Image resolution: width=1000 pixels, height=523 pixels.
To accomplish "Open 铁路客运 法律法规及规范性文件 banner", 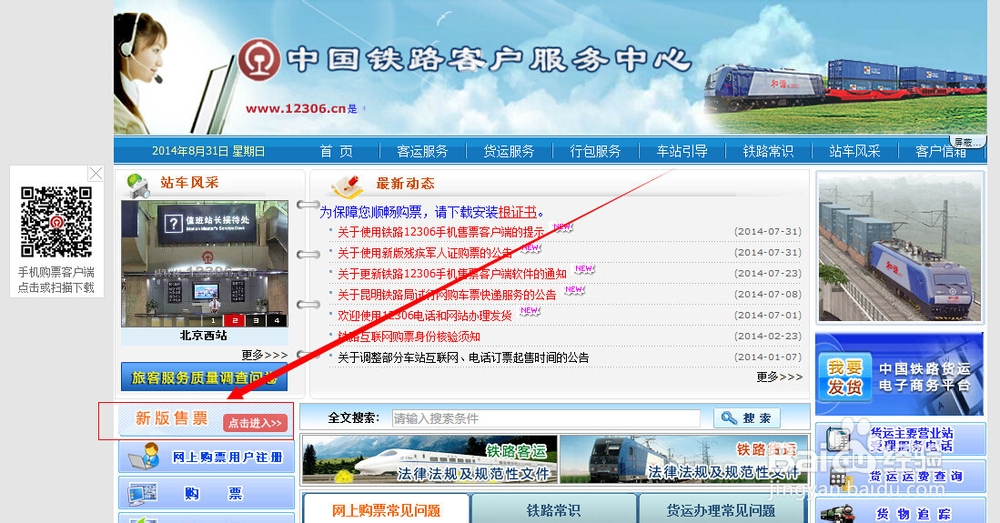I will pyautogui.click(x=430, y=460).
